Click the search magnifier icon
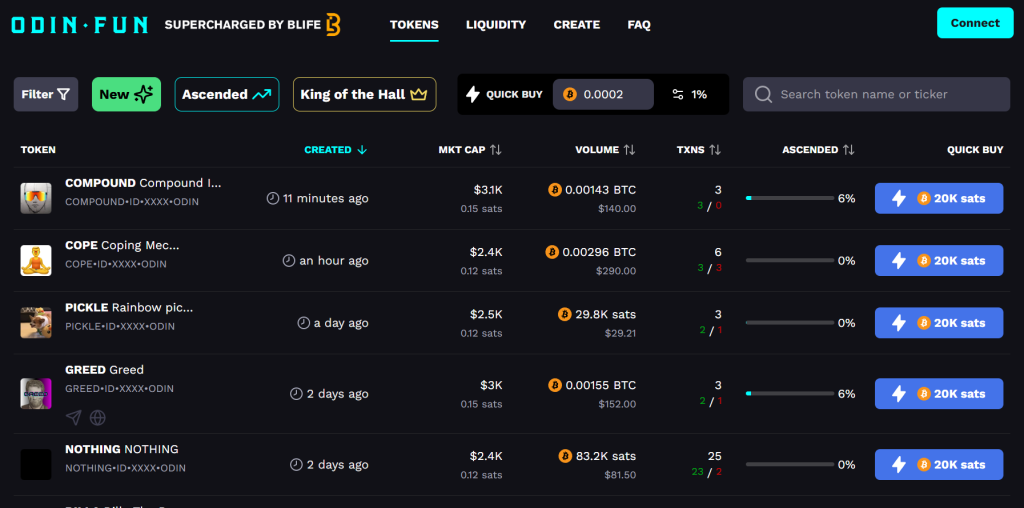 coord(763,95)
